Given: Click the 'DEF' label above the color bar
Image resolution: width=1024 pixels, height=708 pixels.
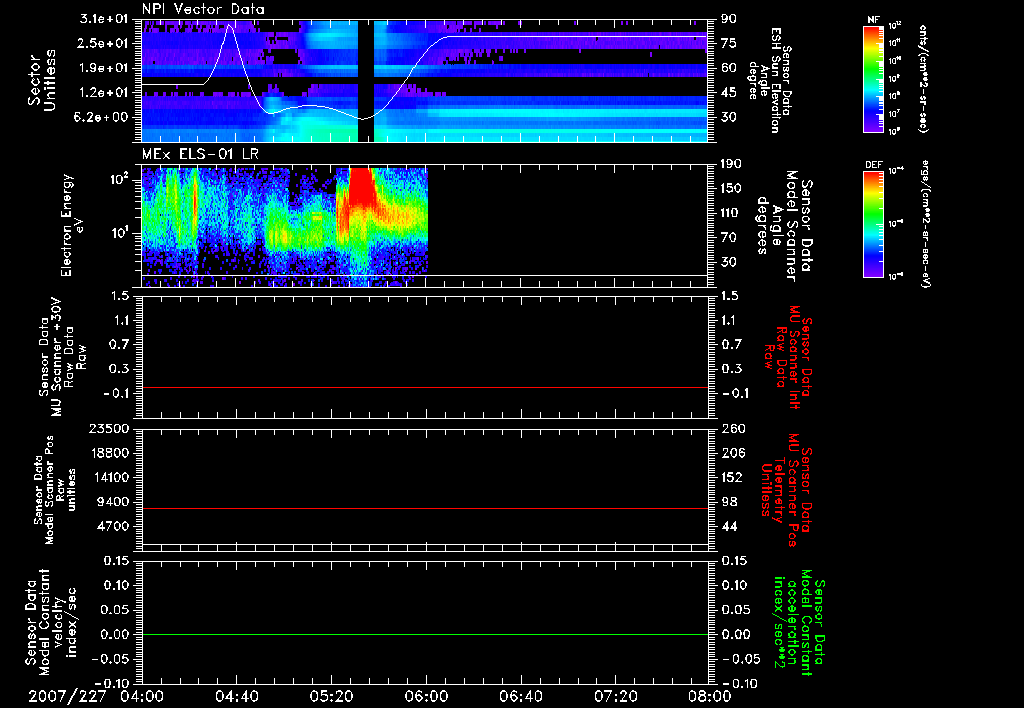Looking at the screenshot, I should 873,165.
